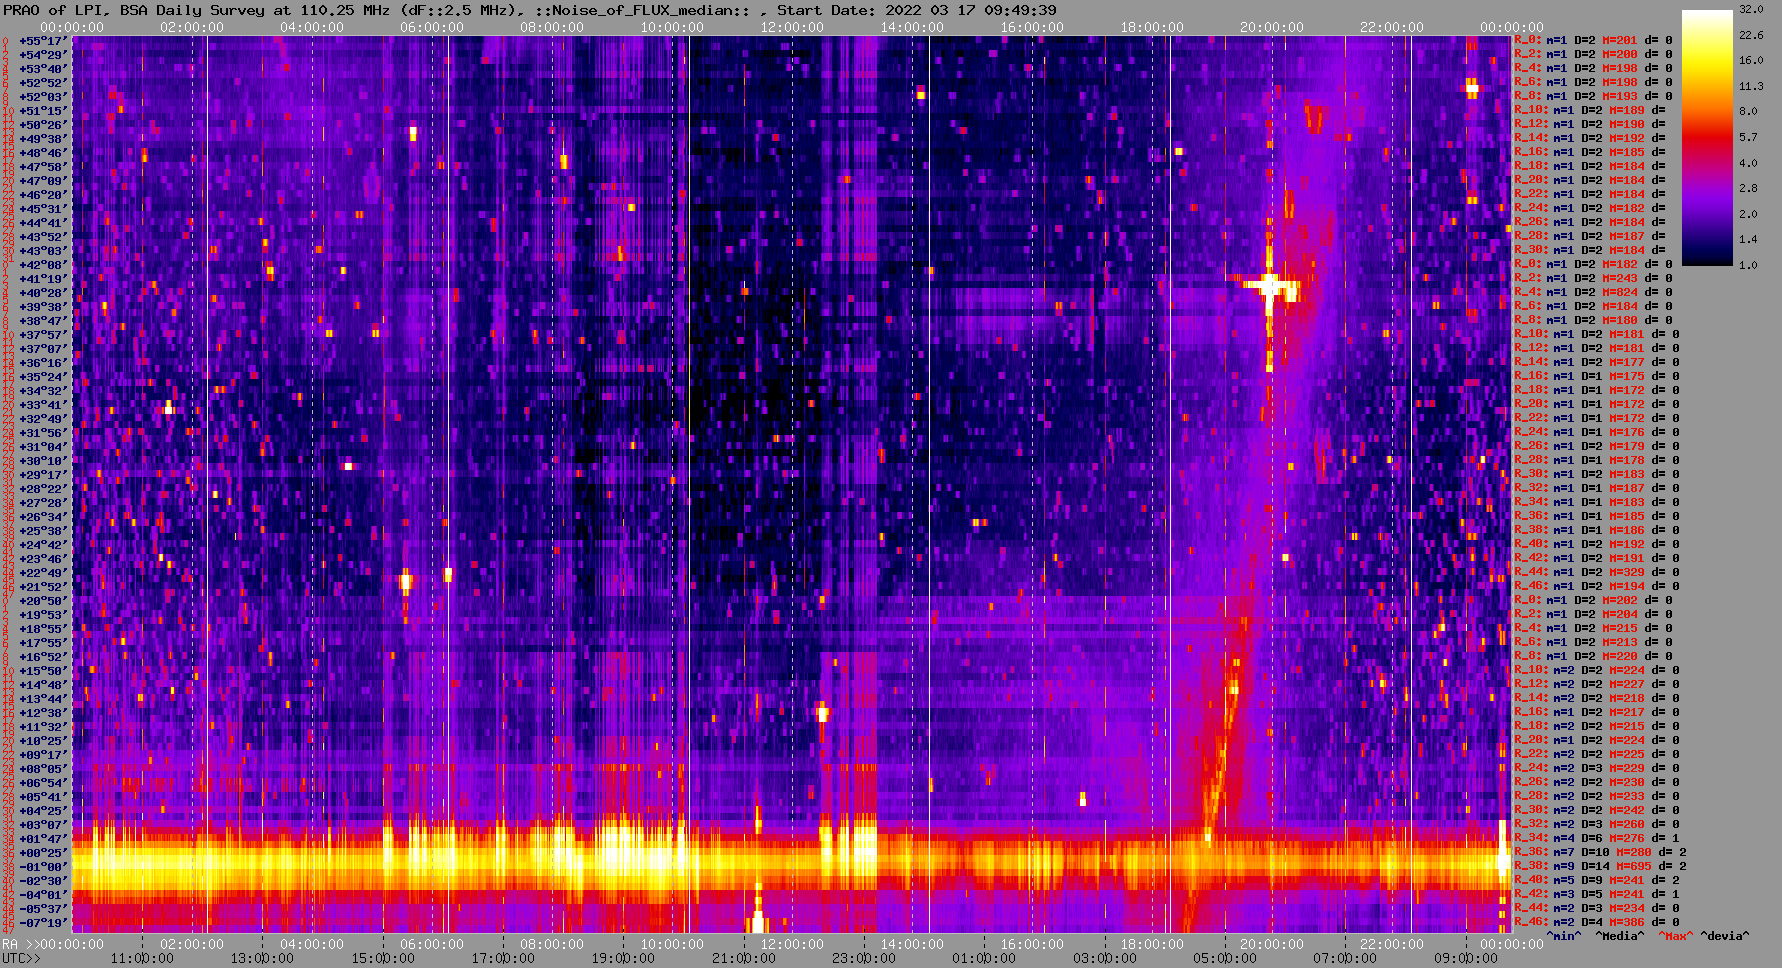The height and width of the screenshot is (968, 1782).
Task: Click the UTC time label 07:00:00
Action: pyautogui.click(x=1345, y=958)
